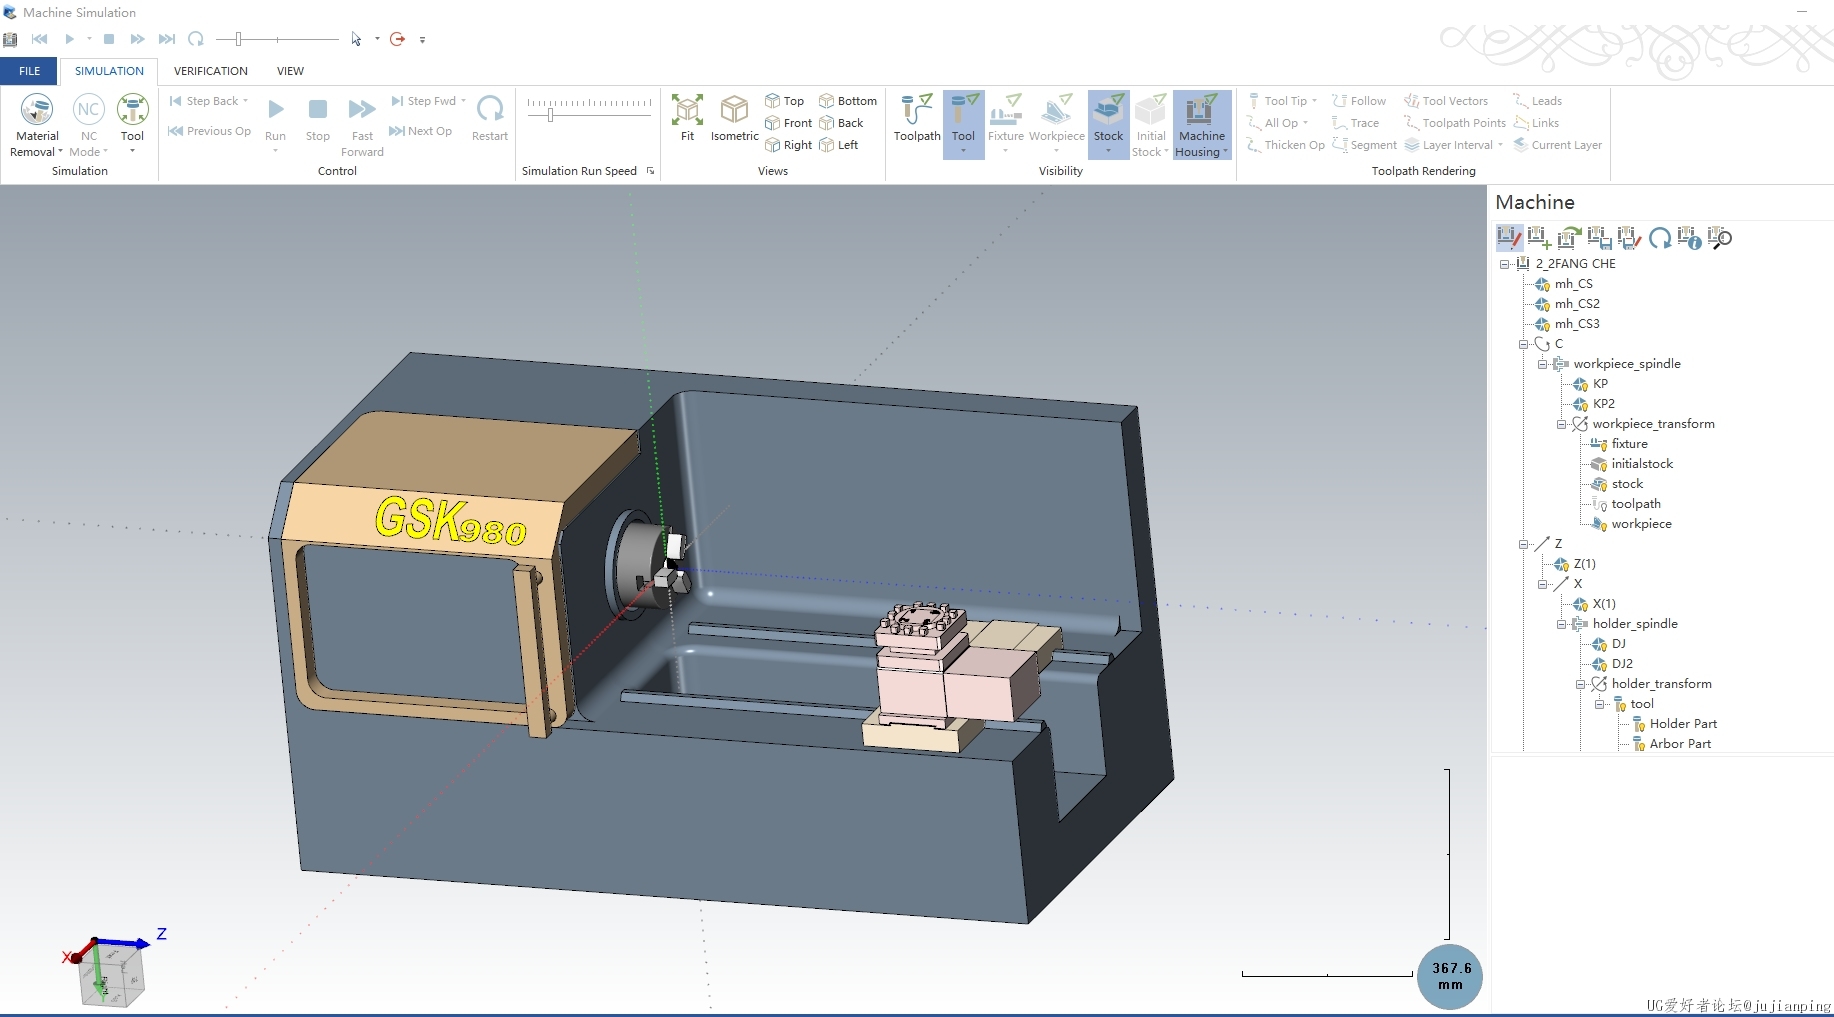1834x1017 pixels.
Task: Click the Fit view icon
Action: [x=687, y=110]
